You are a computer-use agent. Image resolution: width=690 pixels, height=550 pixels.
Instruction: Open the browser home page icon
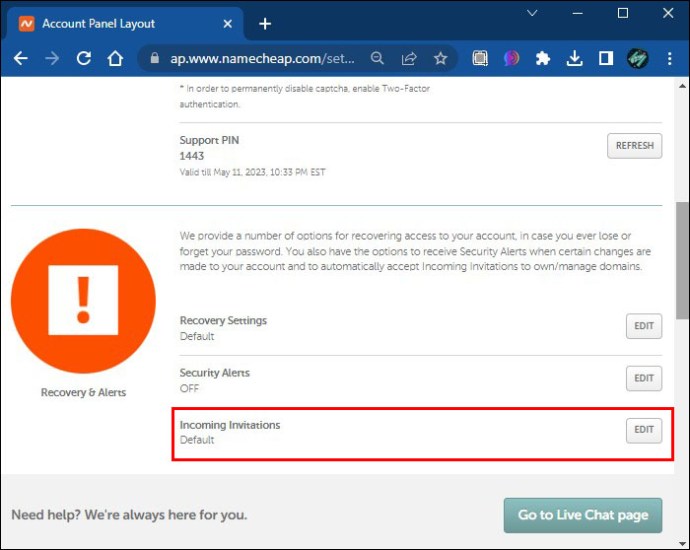[x=115, y=58]
